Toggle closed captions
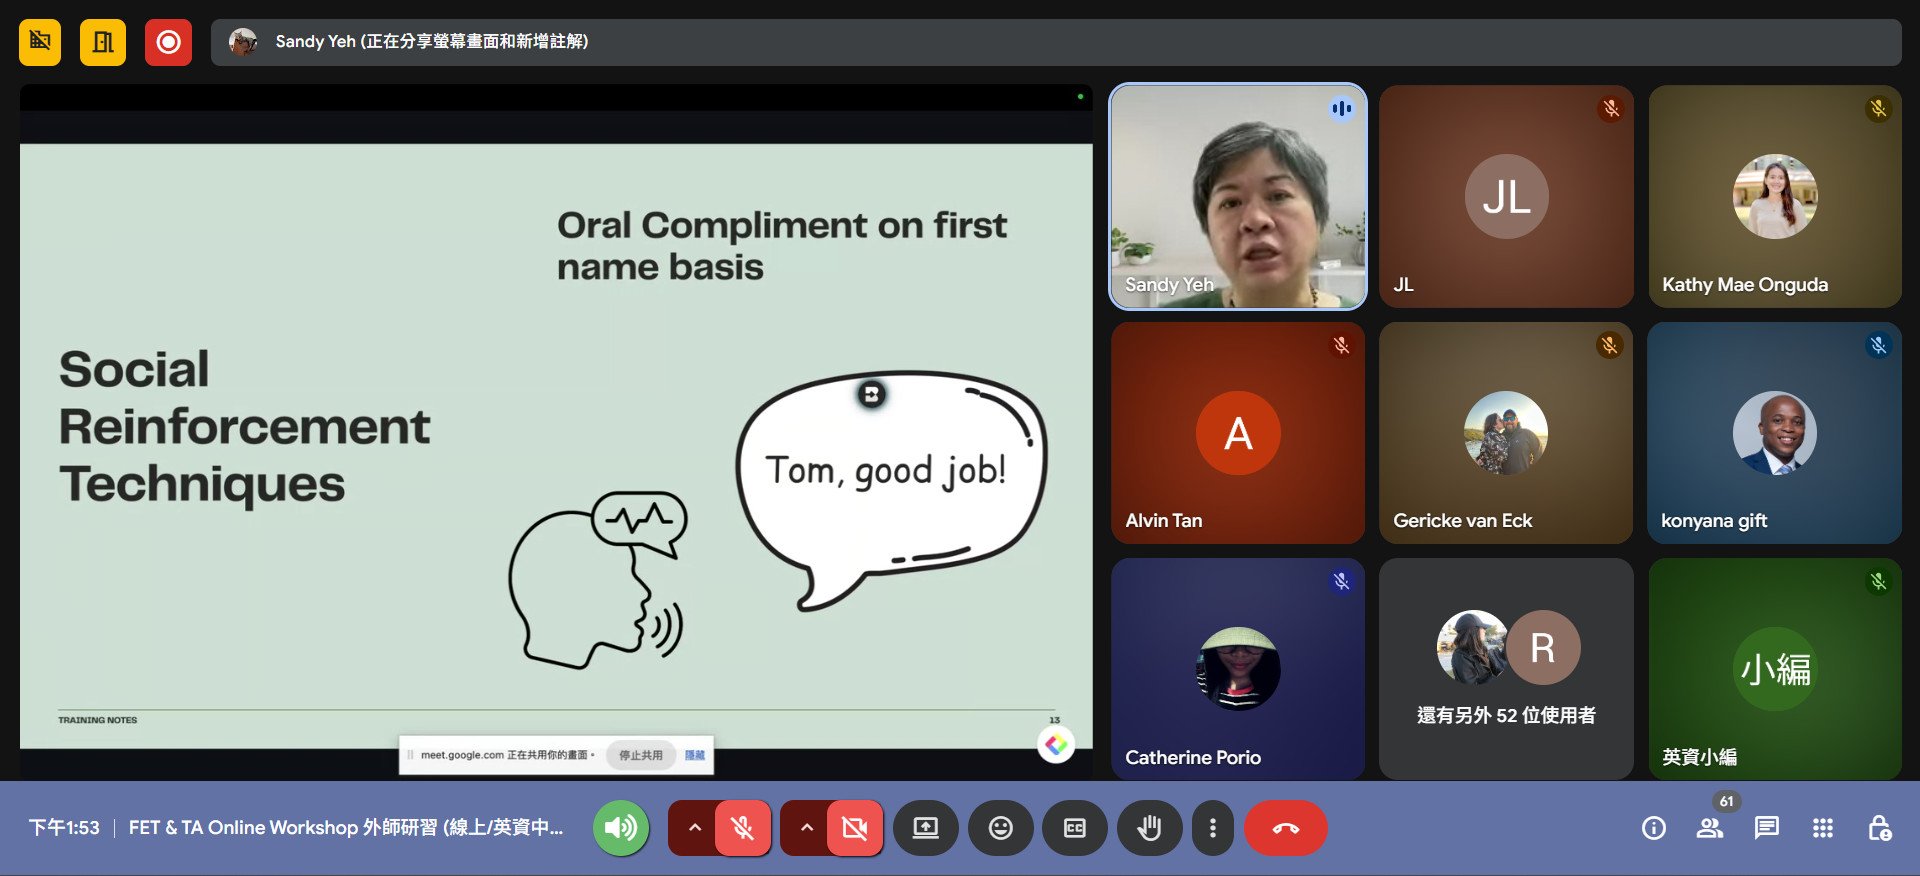The image size is (1920, 876). pos(1074,828)
